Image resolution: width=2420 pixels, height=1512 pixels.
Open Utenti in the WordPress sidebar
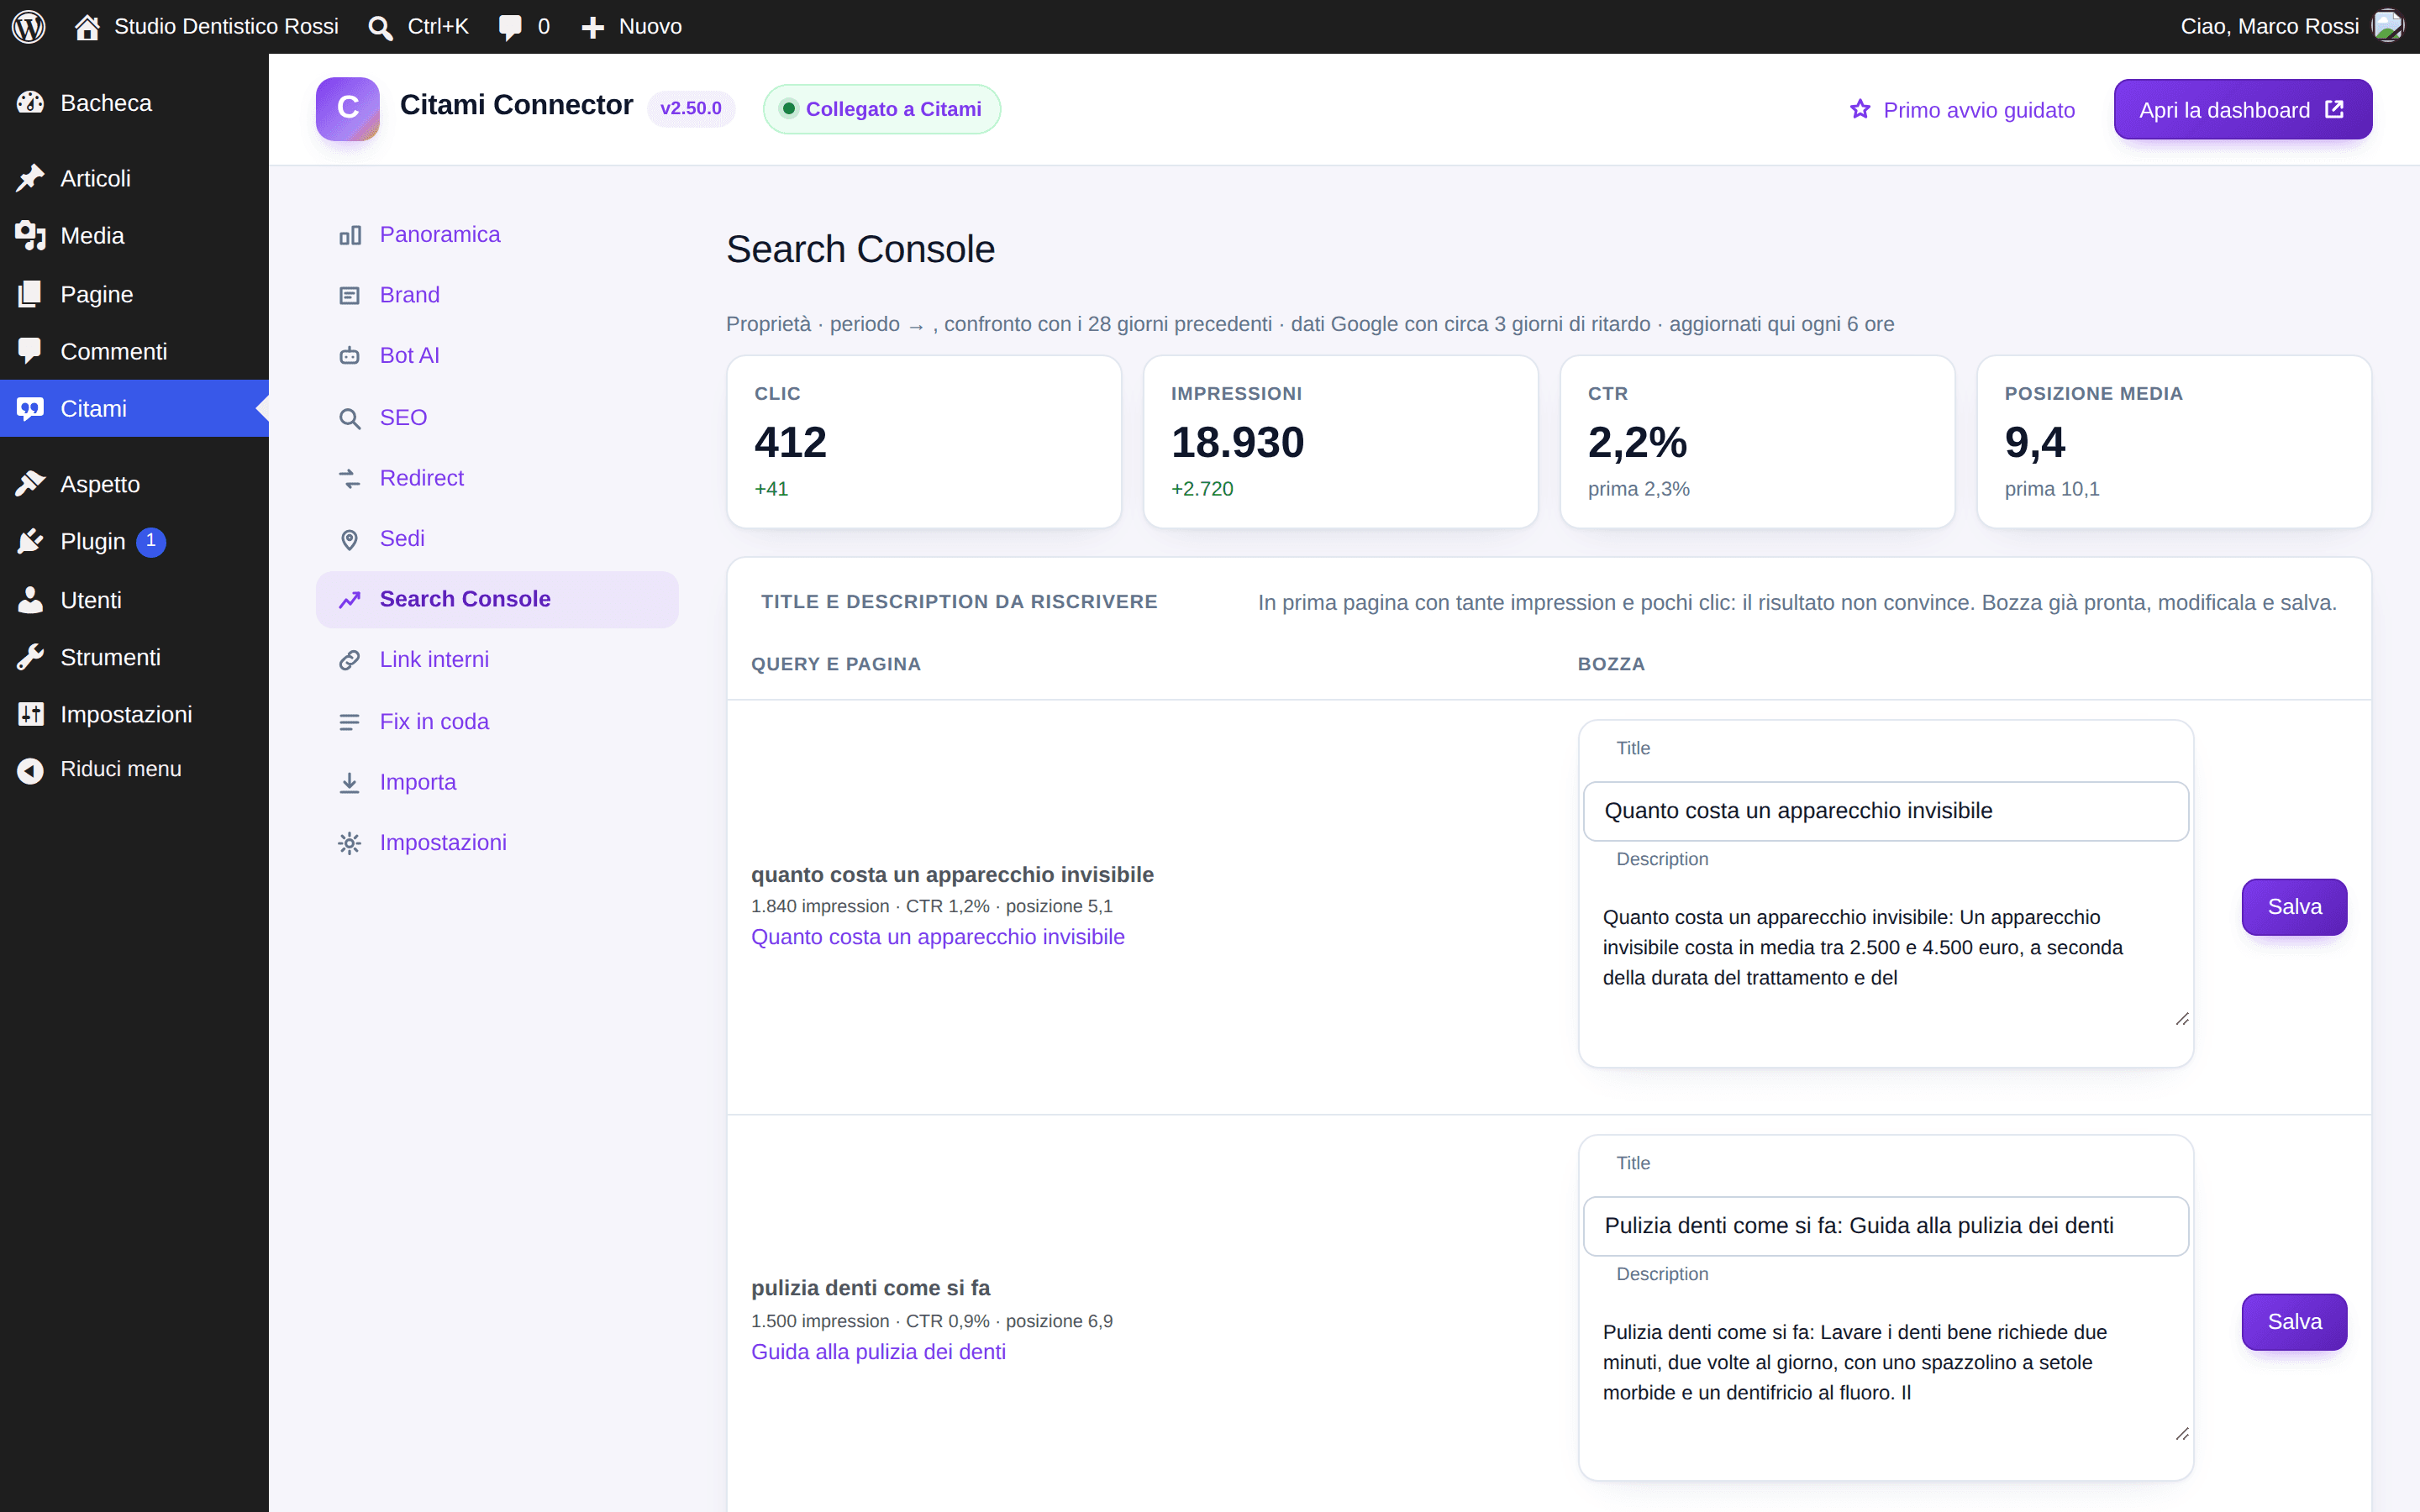click(134, 600)
